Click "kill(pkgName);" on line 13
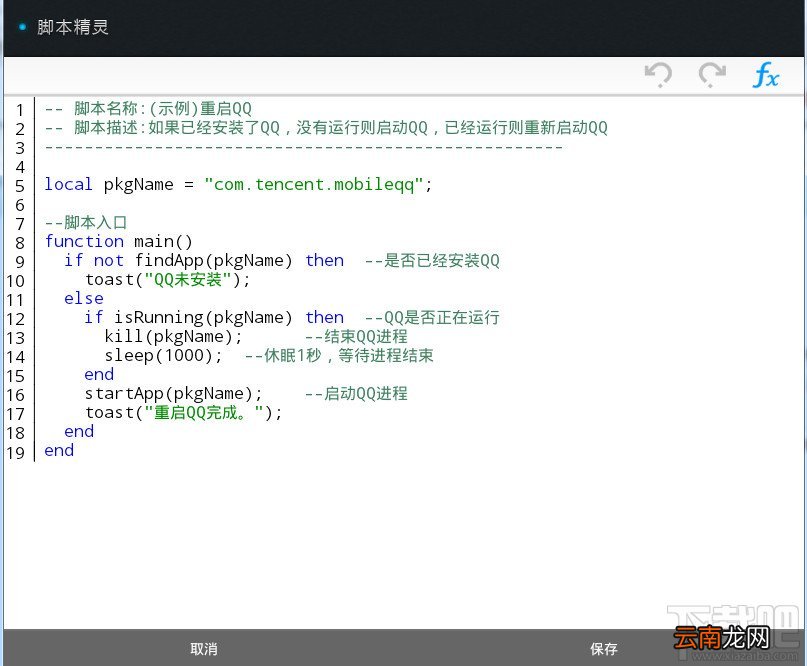807x666 pixels. (x=173, y=337)
